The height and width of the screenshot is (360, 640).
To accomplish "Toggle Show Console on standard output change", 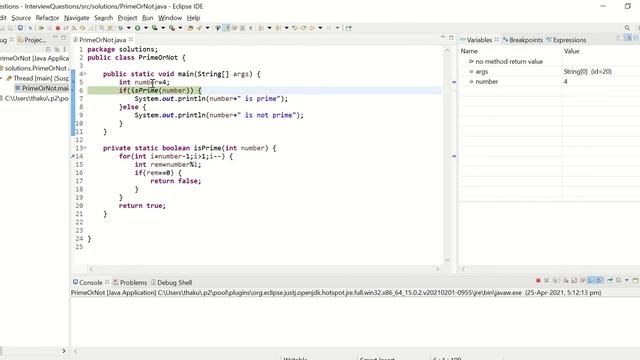I will point(591,280).
